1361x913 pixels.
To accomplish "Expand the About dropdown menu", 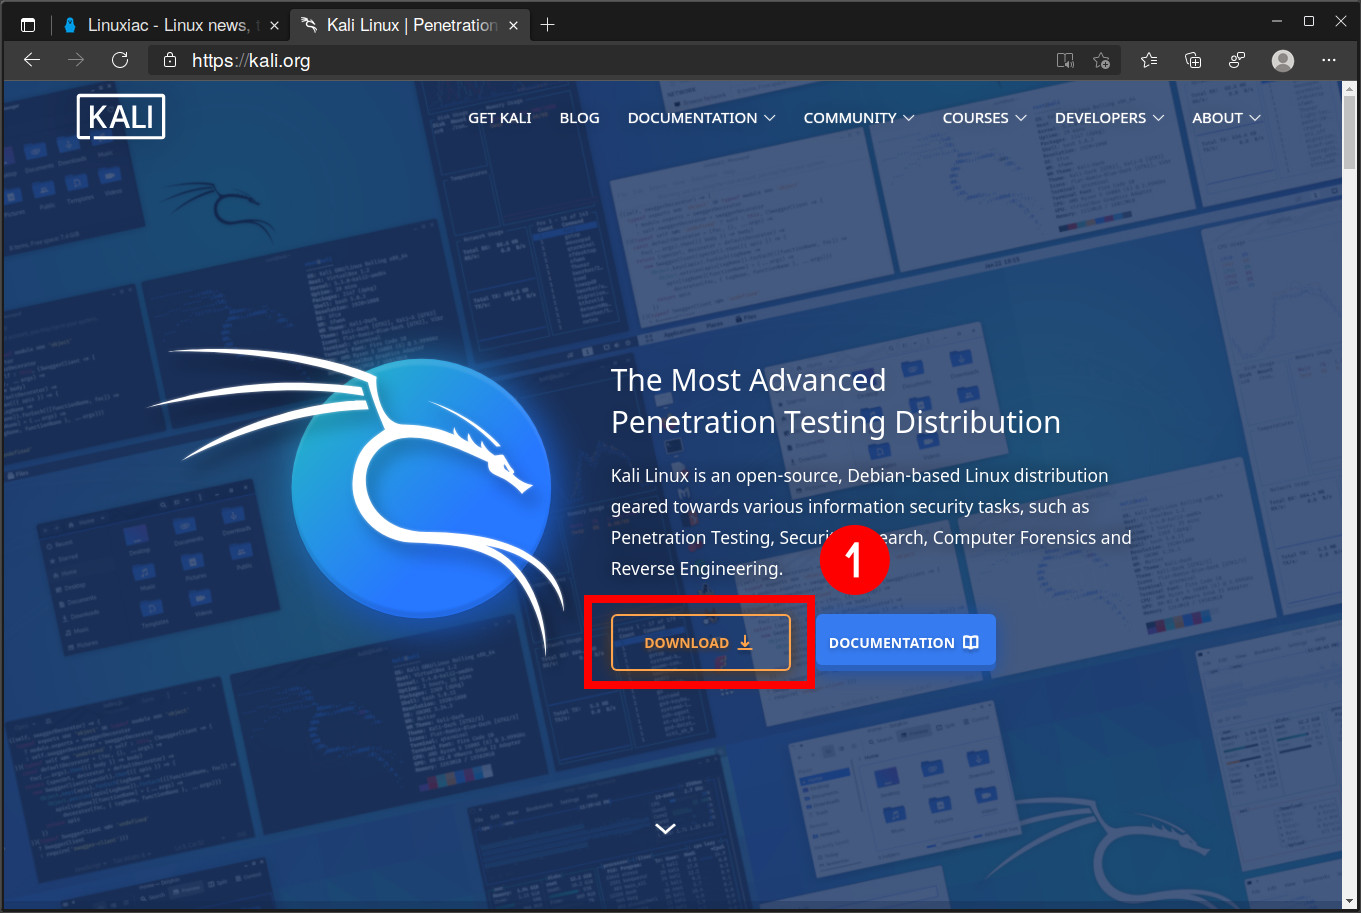I will [x=1226, y=118].
